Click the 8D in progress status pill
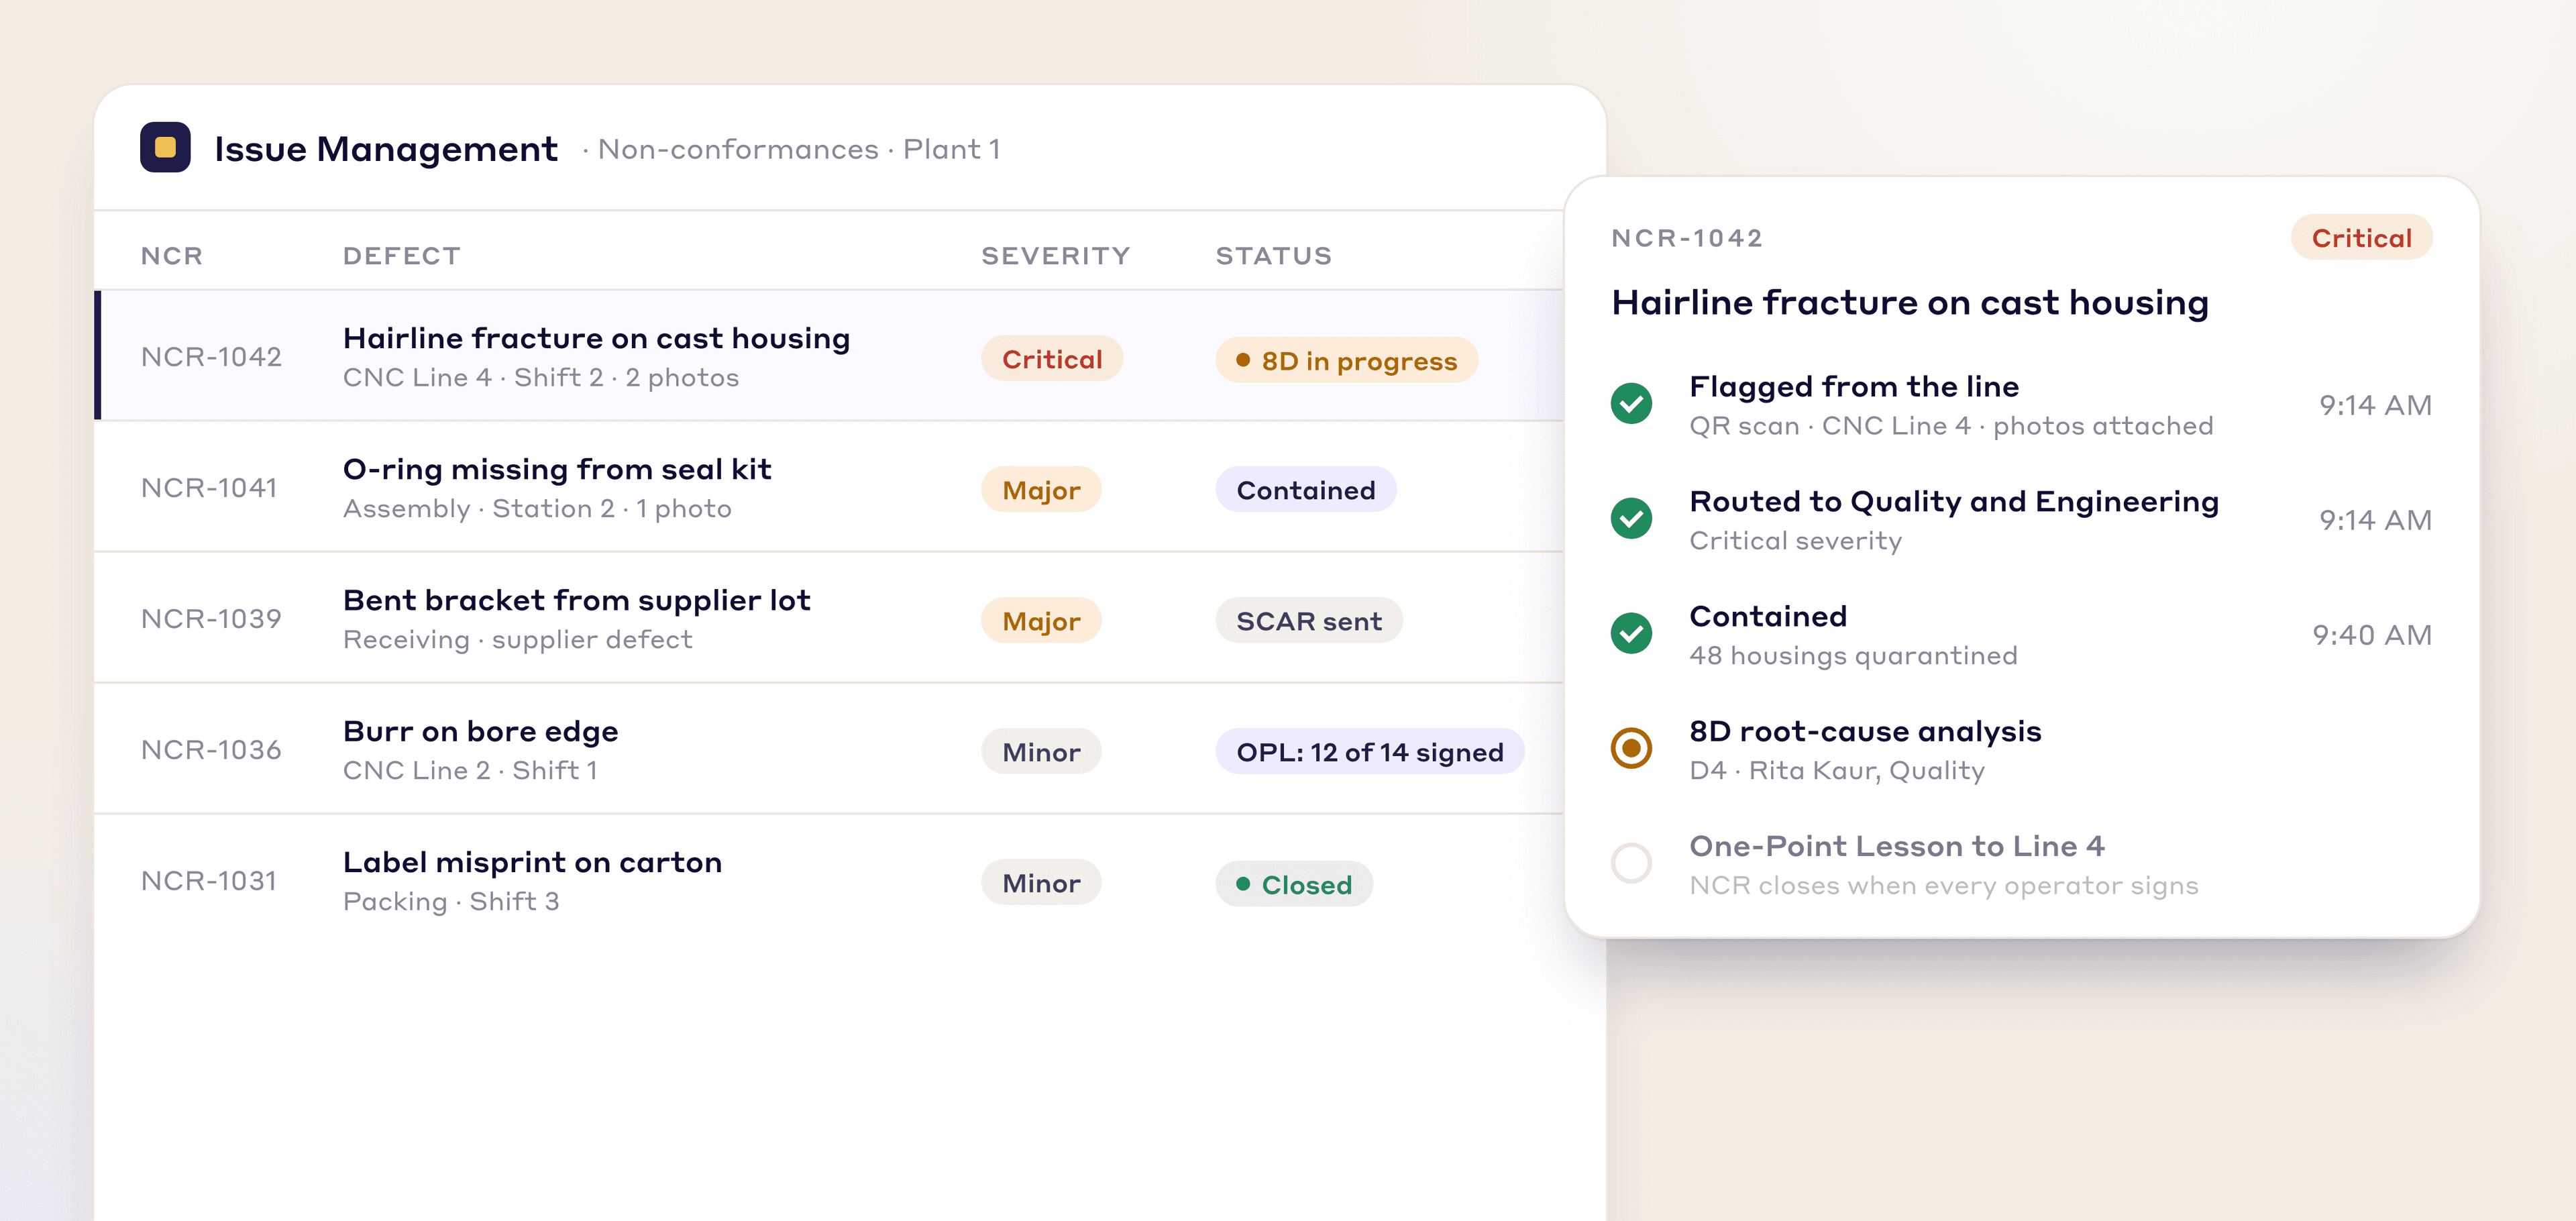Screen dimensions: 2576x1221 pyautogui.click(x=1346, y=361)
